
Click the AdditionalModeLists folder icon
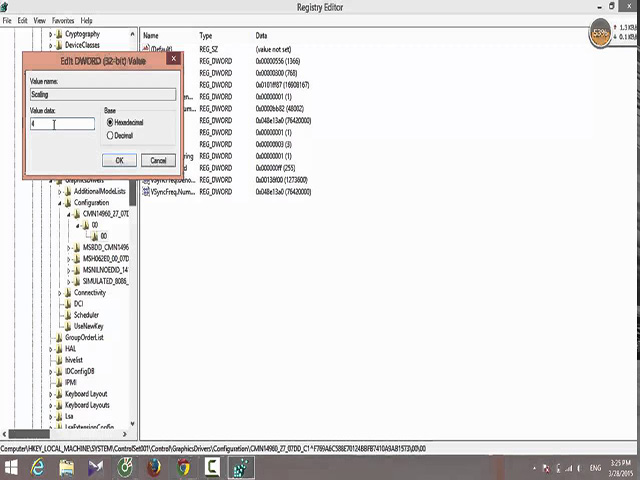click(68, 191)
